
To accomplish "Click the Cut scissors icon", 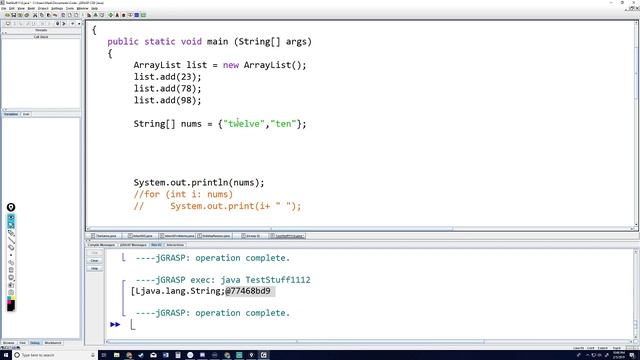I will 35,15.
